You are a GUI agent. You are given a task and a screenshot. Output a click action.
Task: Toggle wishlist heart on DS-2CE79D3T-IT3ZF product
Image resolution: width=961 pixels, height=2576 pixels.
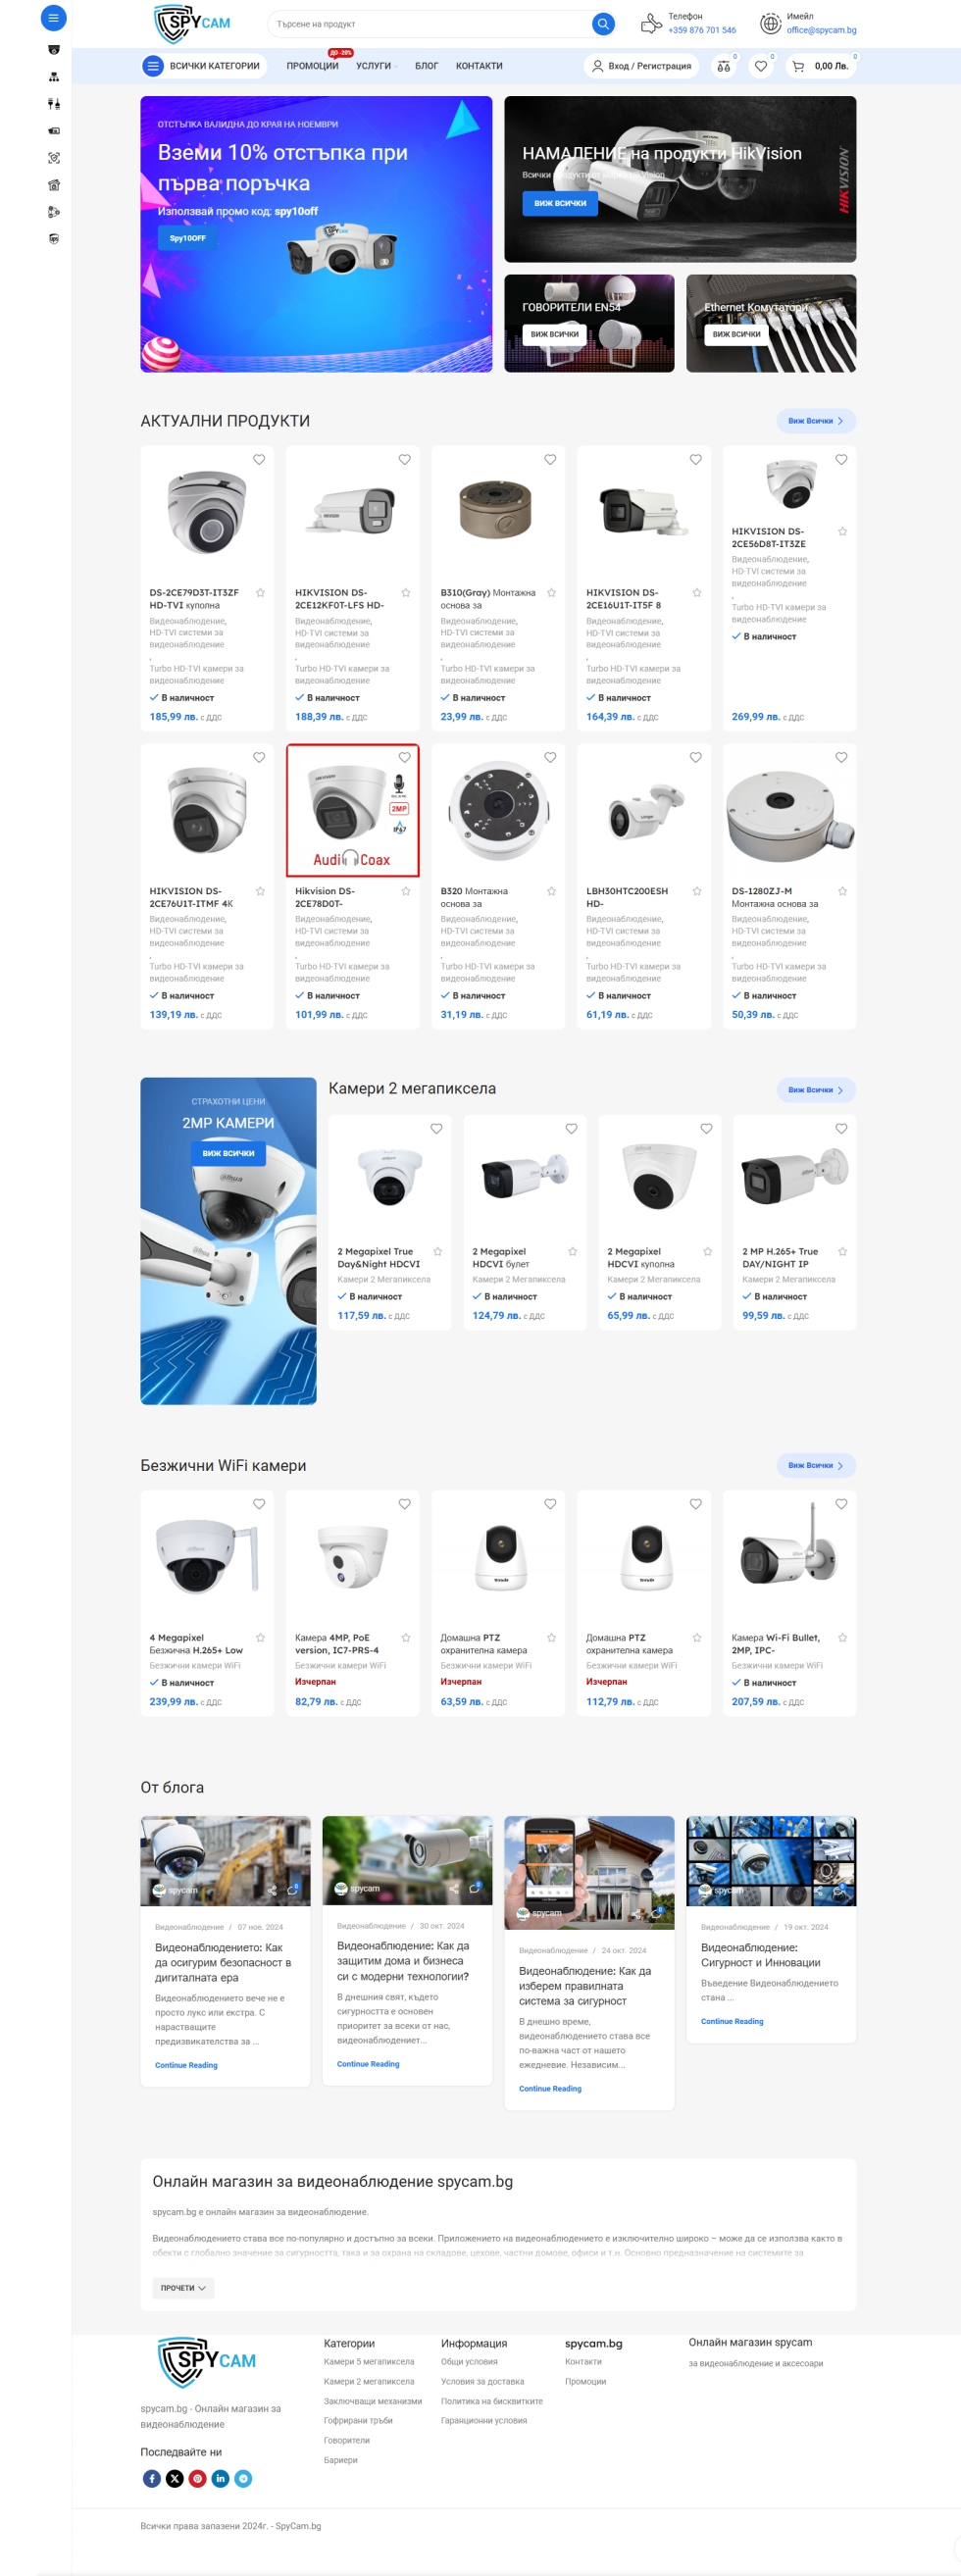tap(259, 459)
